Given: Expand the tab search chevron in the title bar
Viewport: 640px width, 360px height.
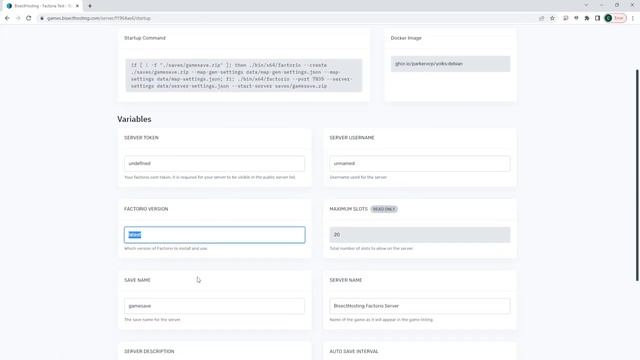Looking at the screenshot, I should [x=586, y=5].
